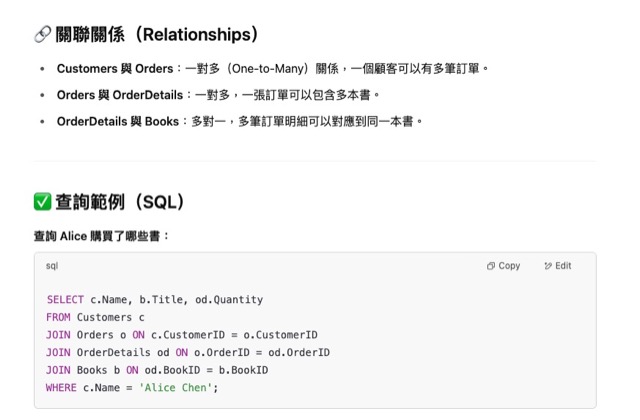Click the 關聯關係 (Relationships) heading
Image resolution: width=640 pixels, height=420 pixels.
(x=157, y=35)
